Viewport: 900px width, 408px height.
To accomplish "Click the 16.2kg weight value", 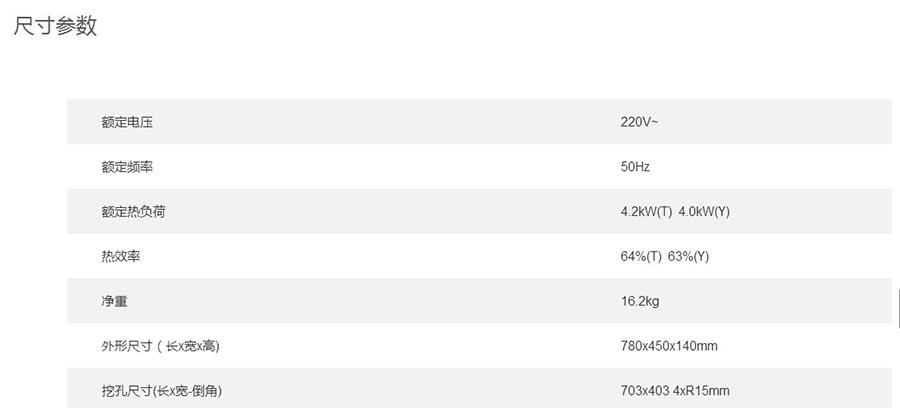I will pyautogui.click(x=639, y=301).
